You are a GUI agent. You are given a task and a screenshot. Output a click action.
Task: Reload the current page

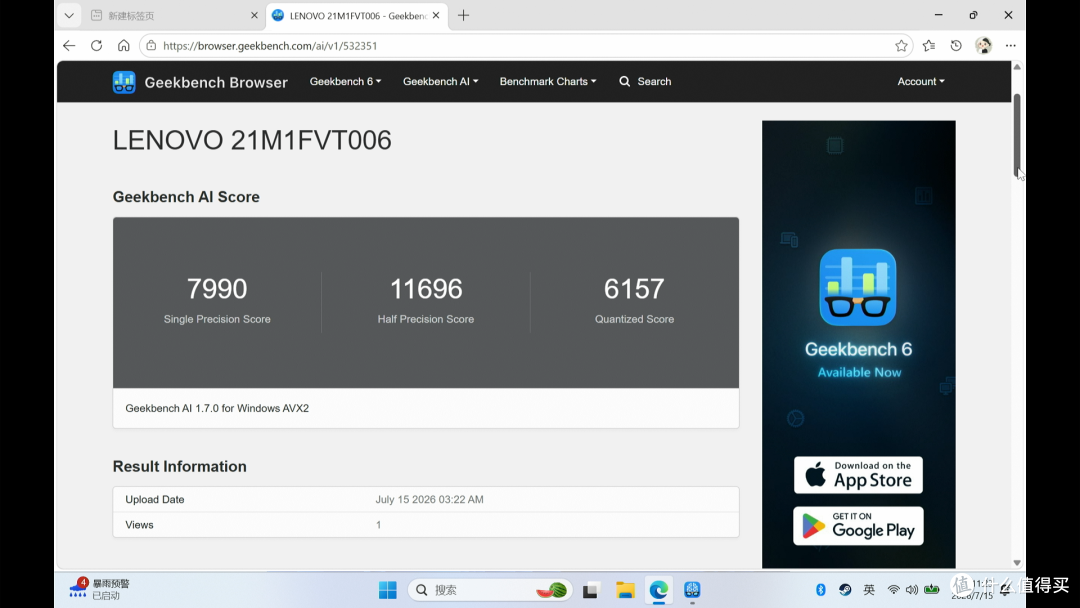point(96,45)
